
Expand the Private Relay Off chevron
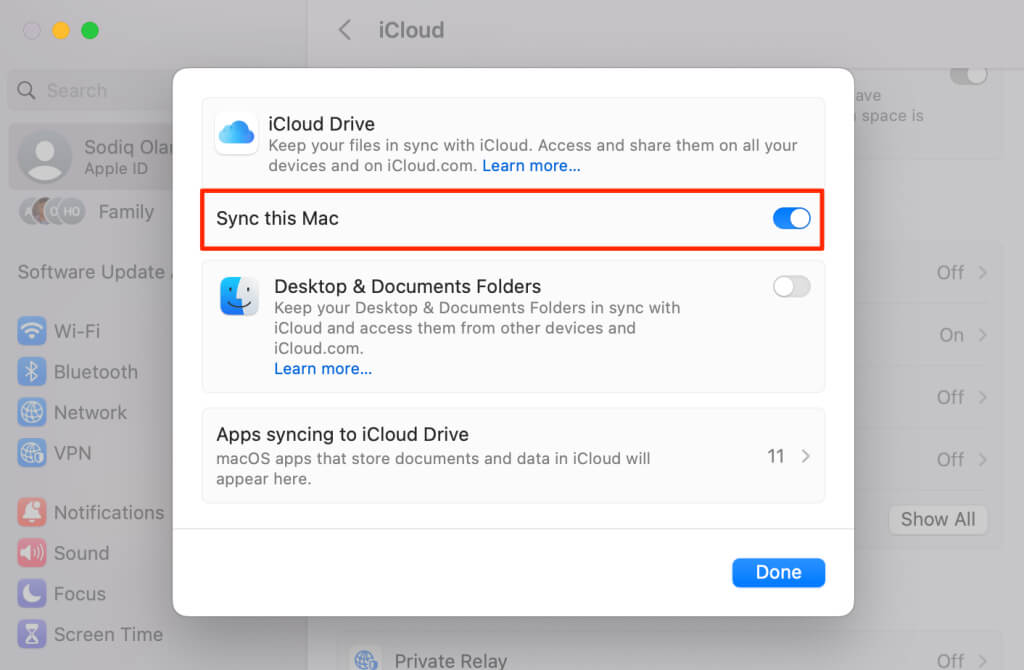(x=982, y=660)
